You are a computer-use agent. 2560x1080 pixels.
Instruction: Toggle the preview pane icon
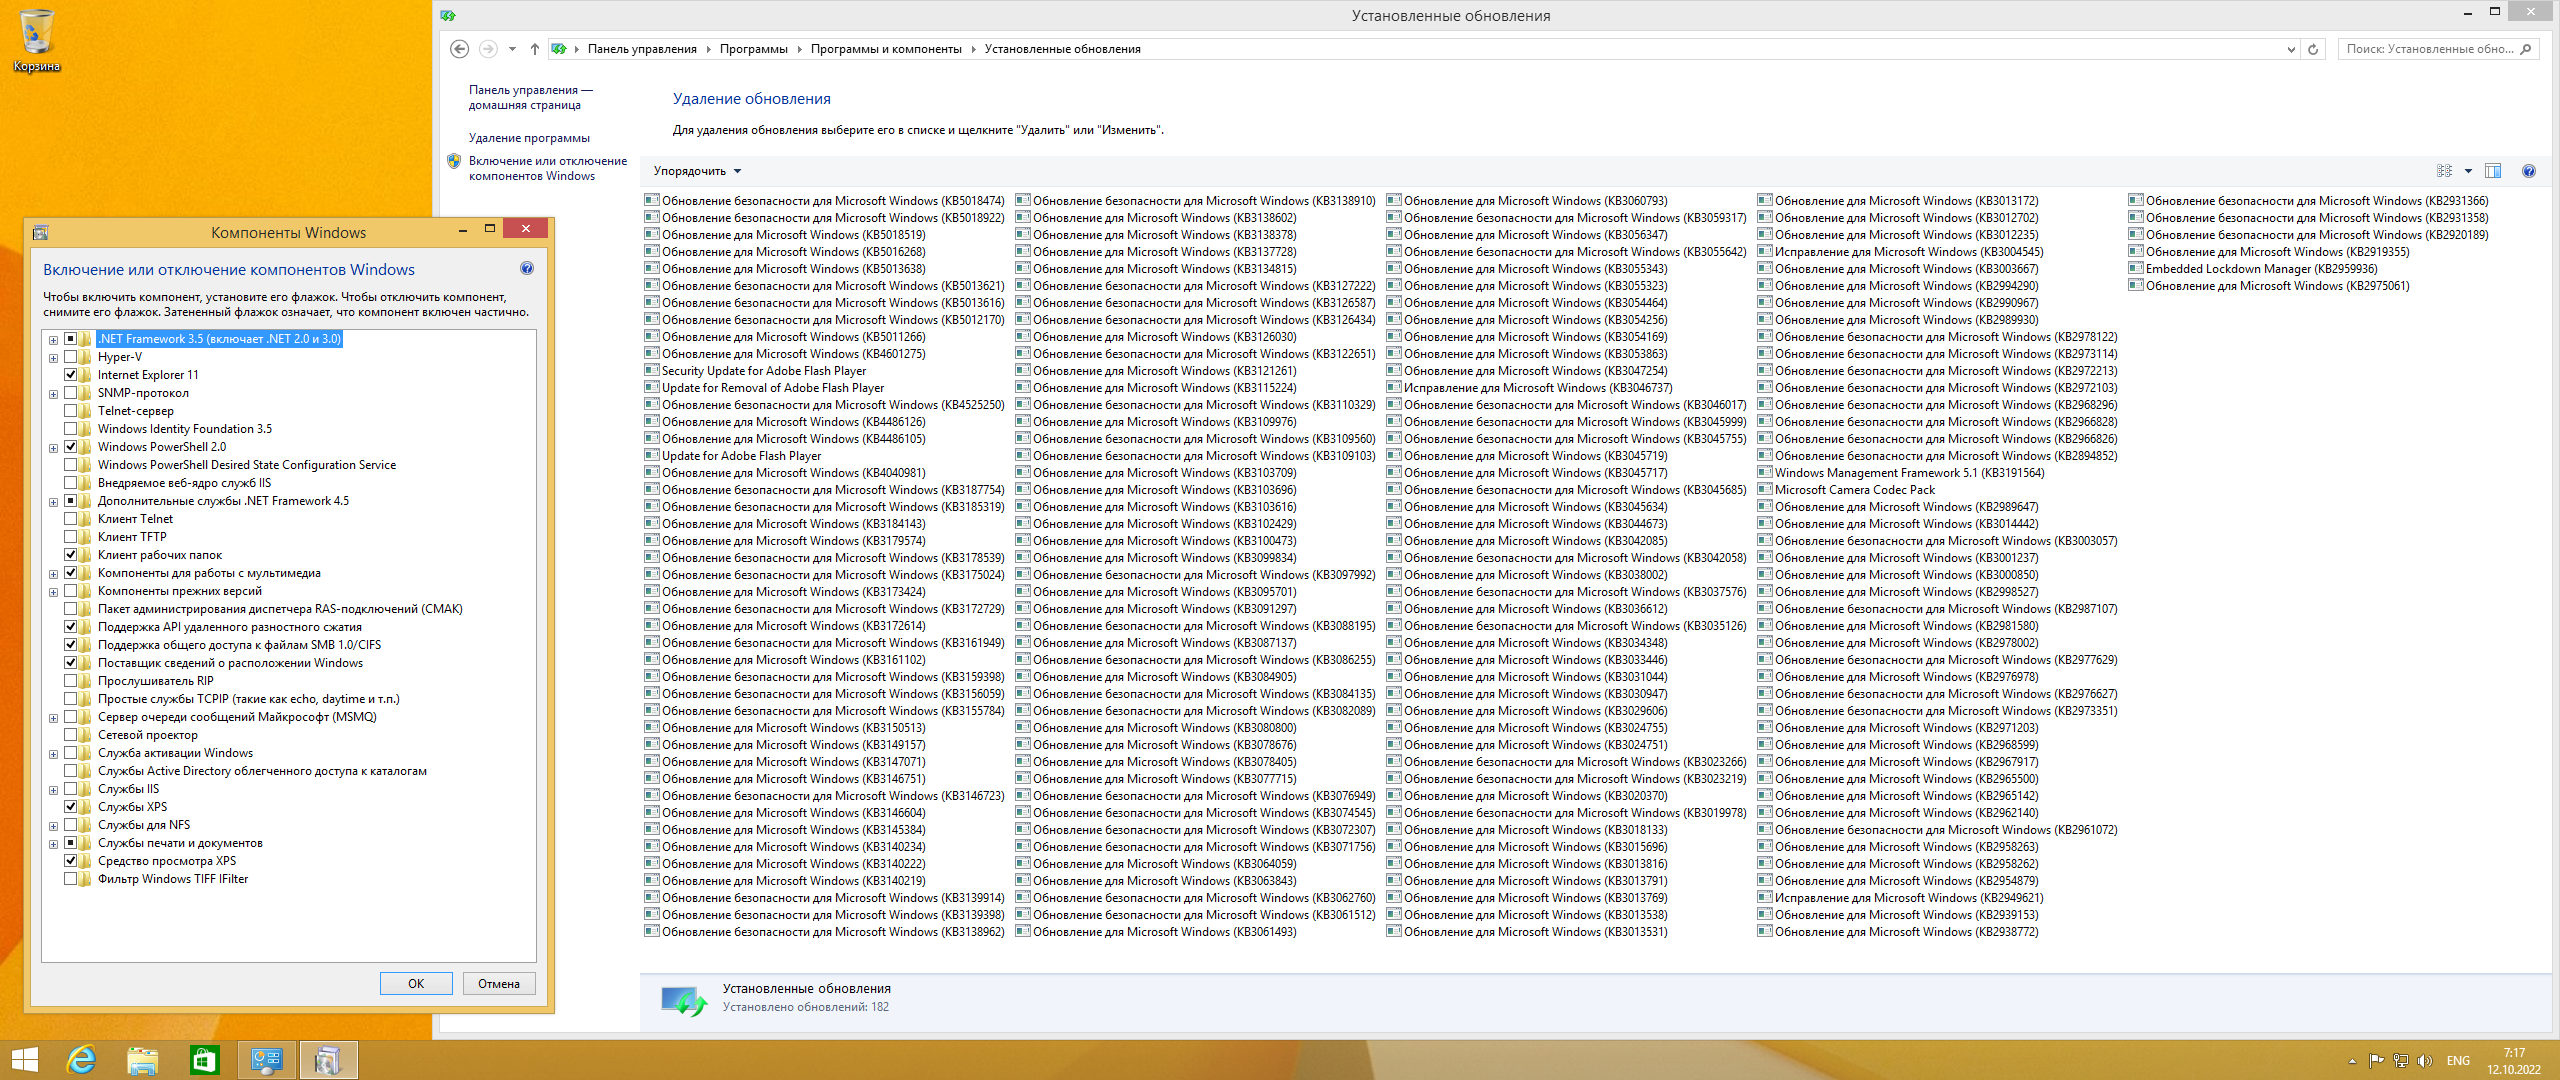click(x=2493, y=171)
